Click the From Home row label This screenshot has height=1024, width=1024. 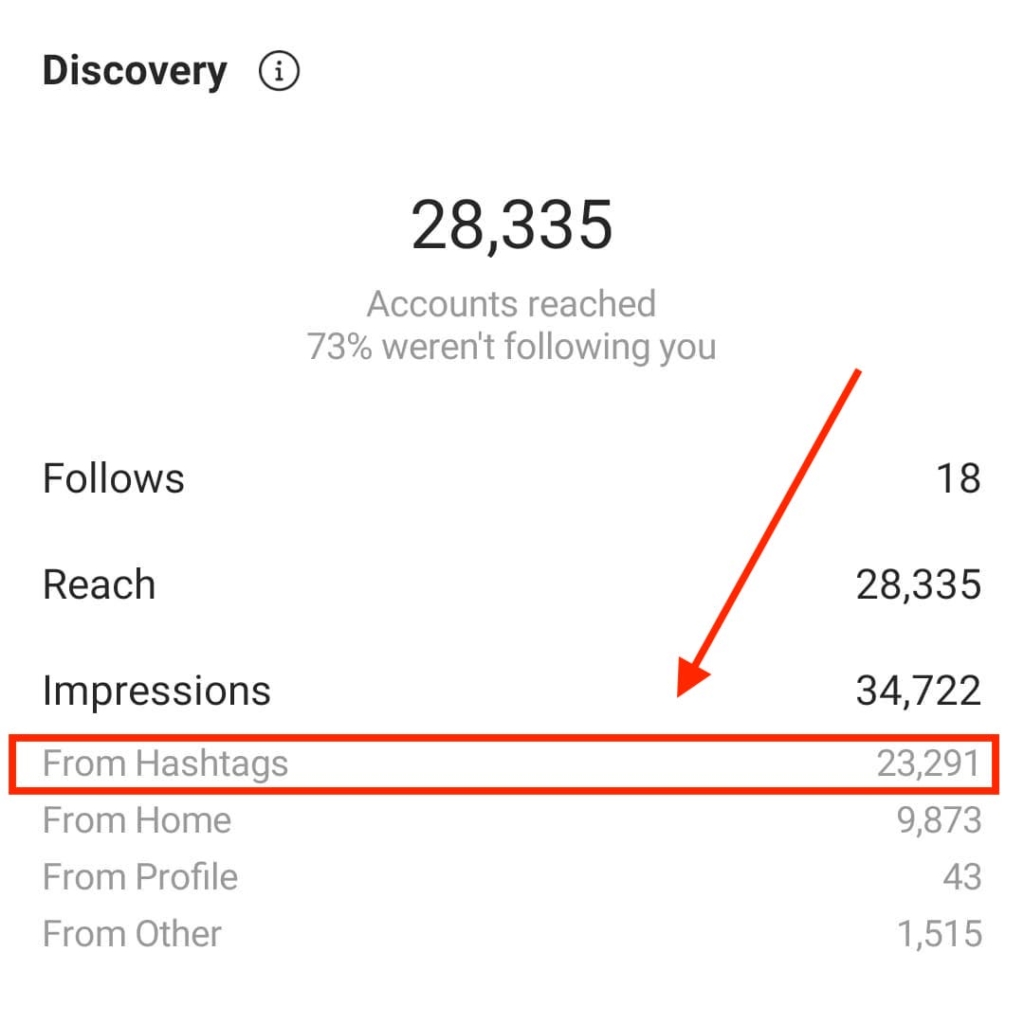pyautogui.click(x=137, y=820)
